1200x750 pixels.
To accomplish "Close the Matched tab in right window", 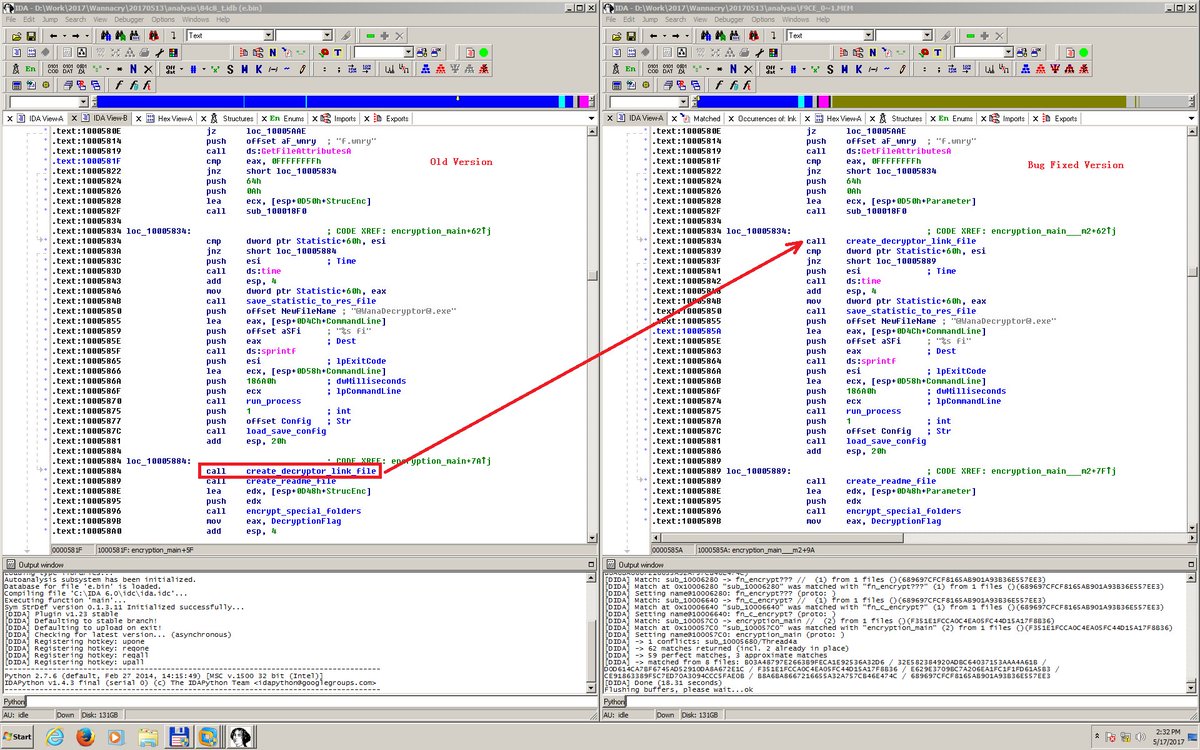I will [674, 118].
